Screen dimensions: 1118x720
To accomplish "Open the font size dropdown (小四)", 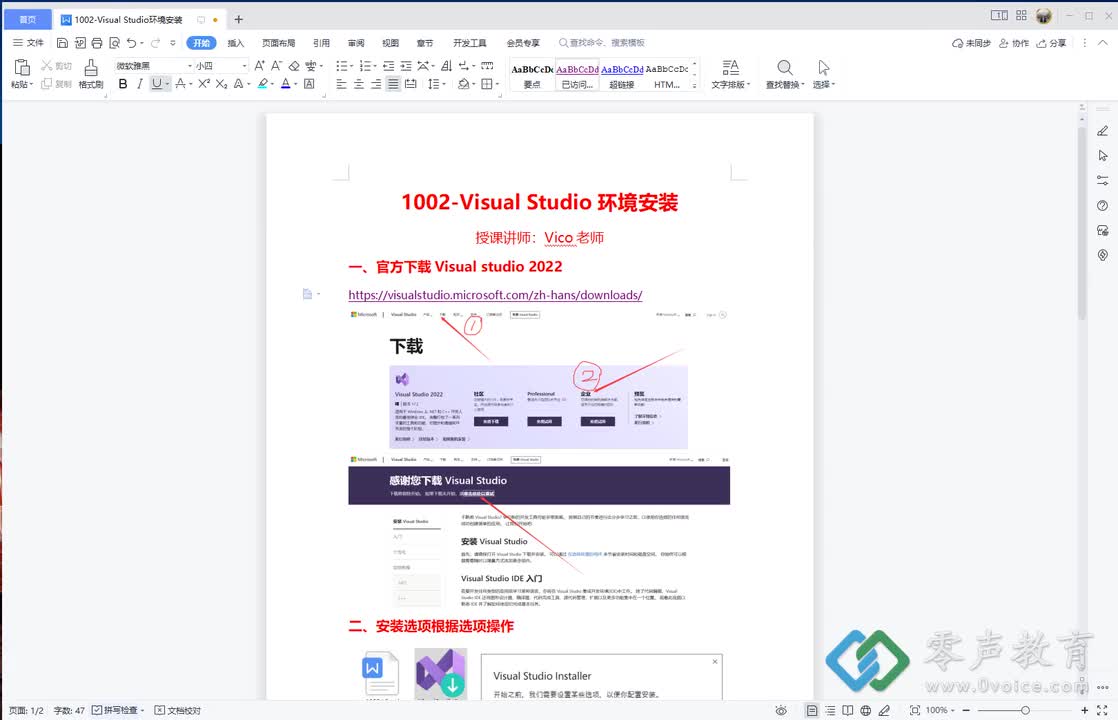I will 245,66.
